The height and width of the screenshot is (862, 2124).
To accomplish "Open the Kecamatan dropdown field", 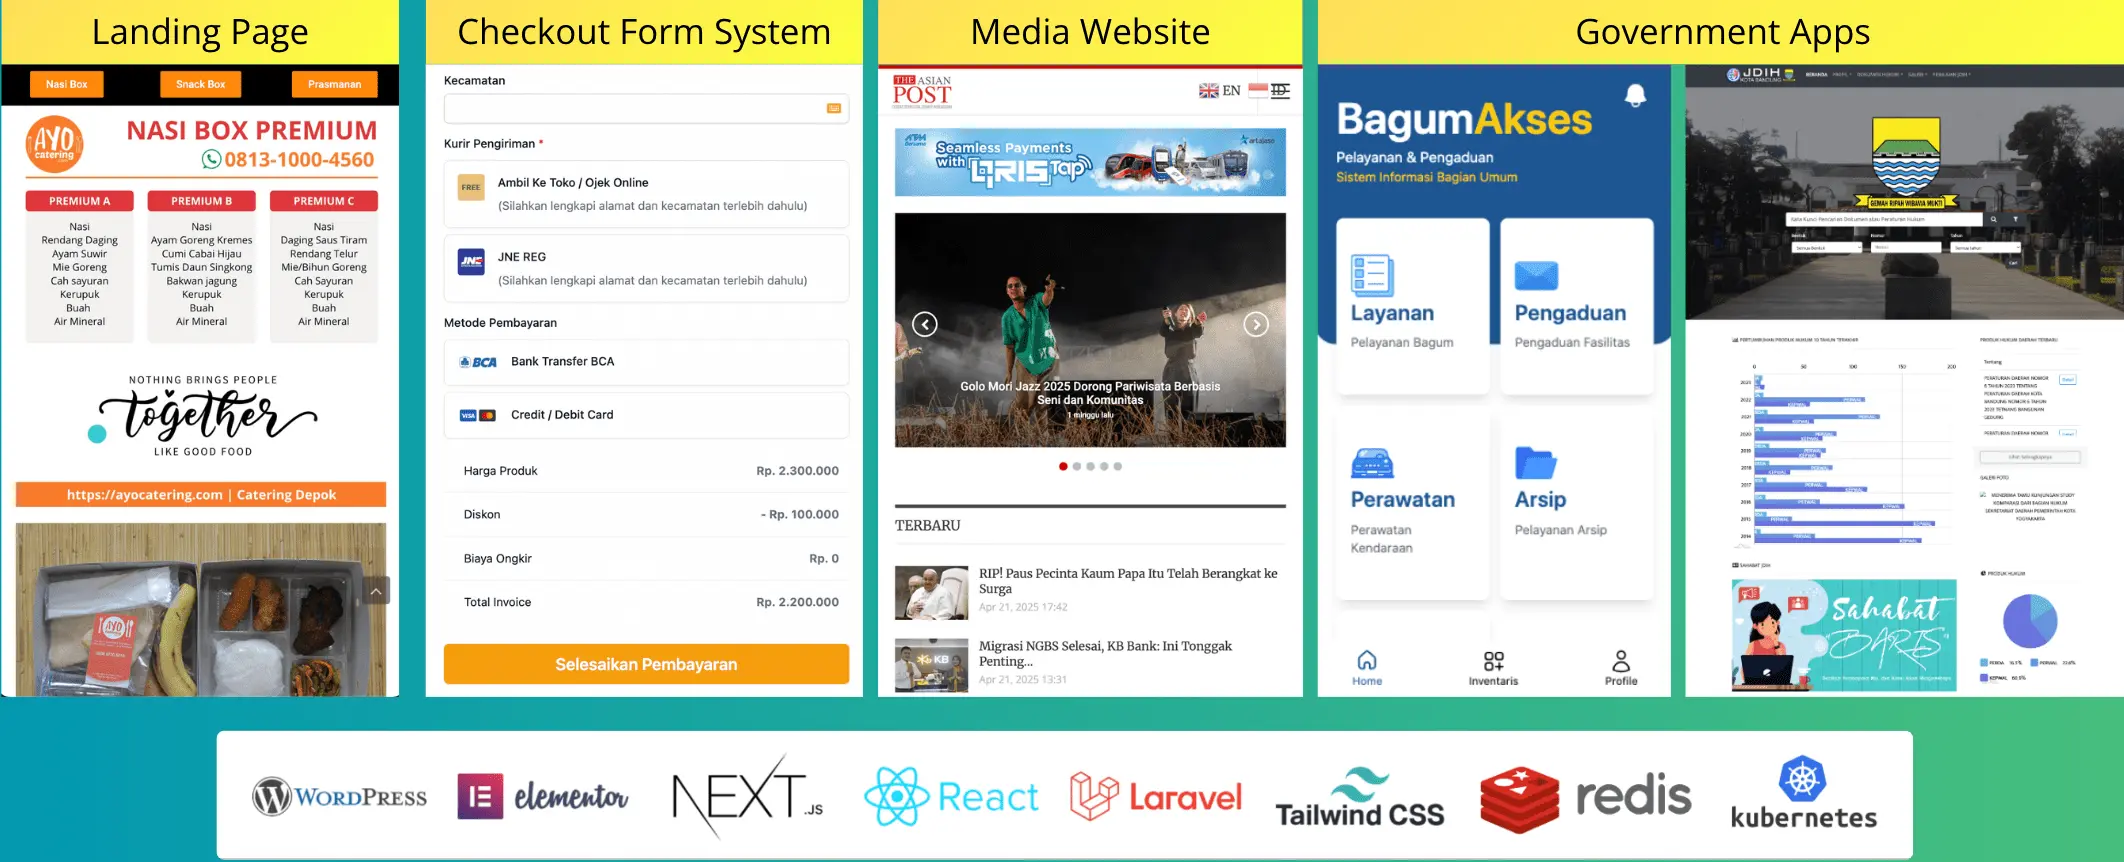I will [646, 108].
